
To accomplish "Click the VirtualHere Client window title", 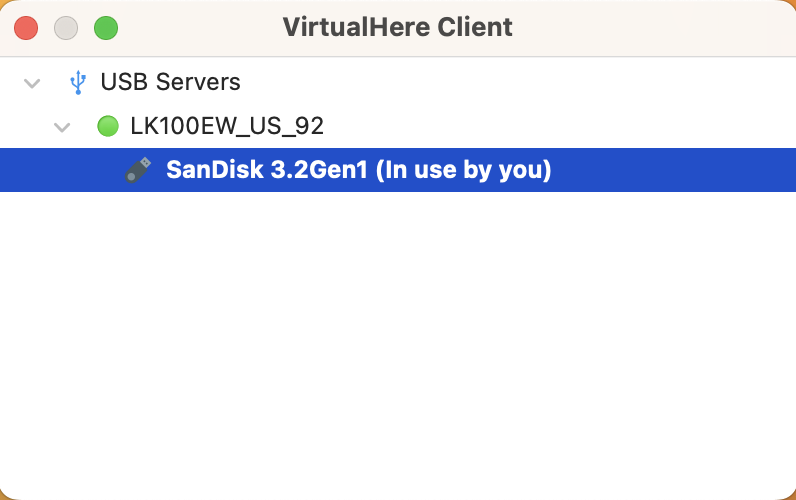I will (397, 27).
